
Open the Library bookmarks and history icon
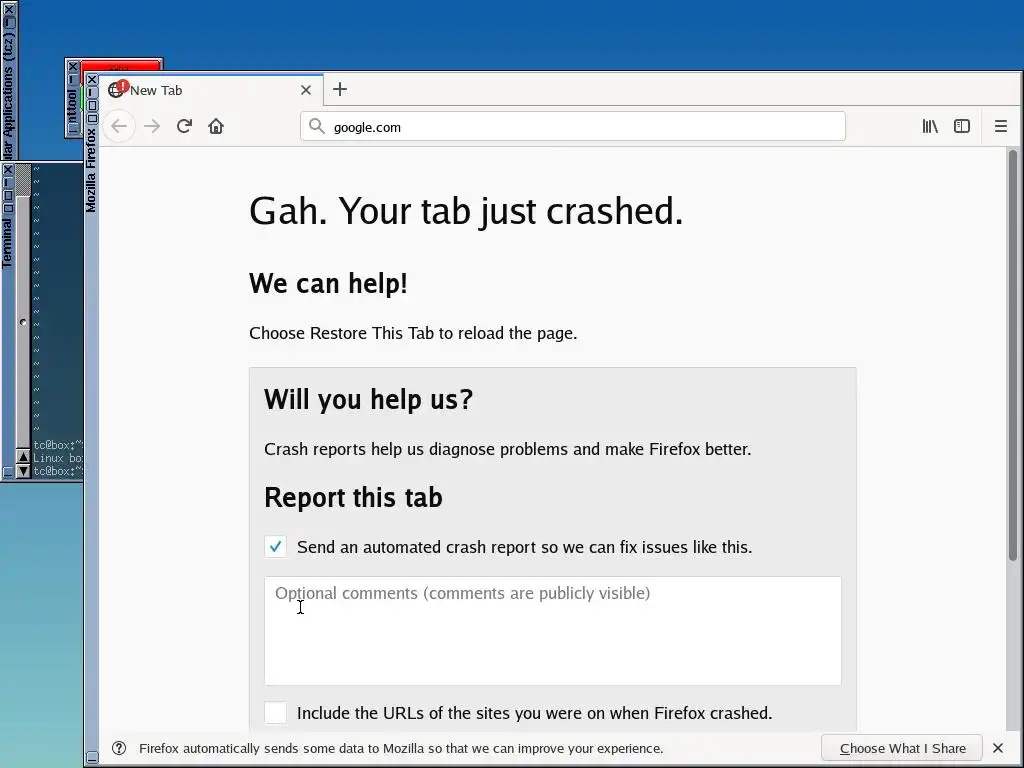tap(930, 126)
